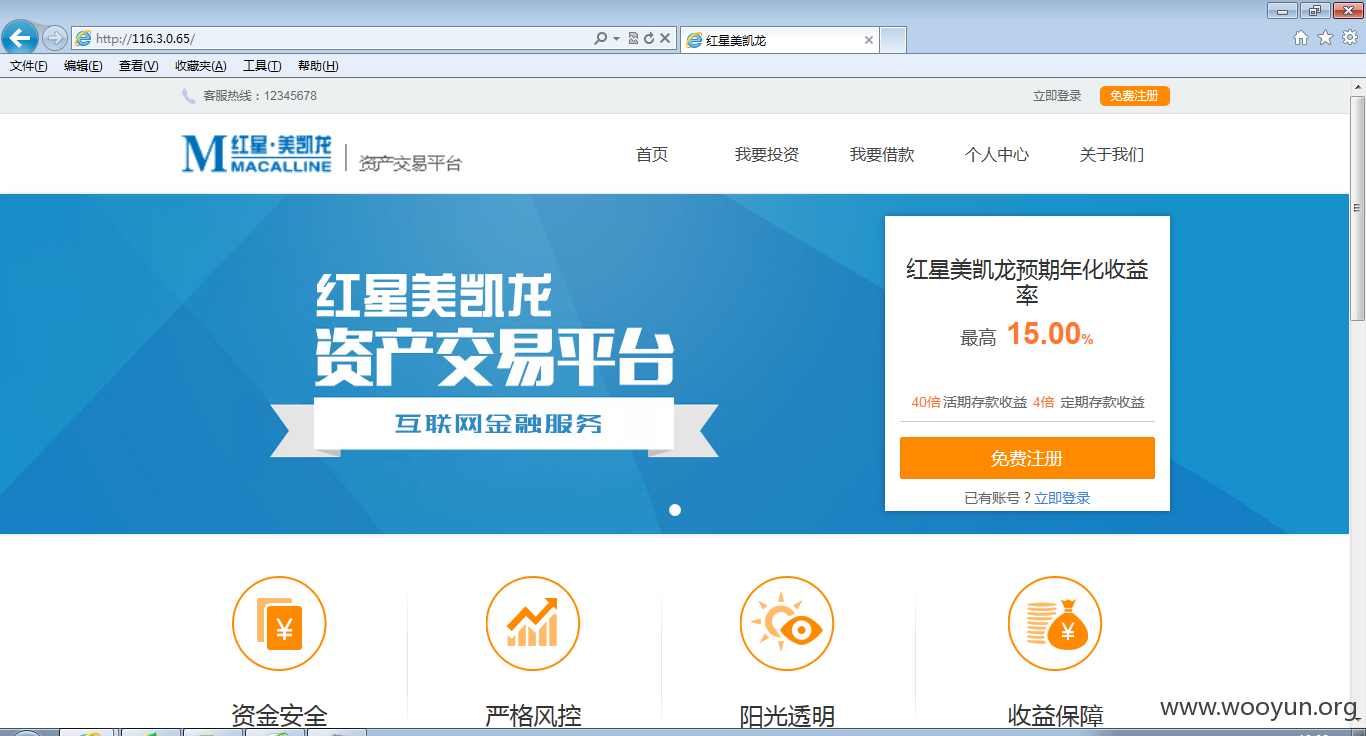The width and height of the screenshot is (1366, 736).
Task: Click top orange 免费注册 button
Action: (x=1135, y=96)
